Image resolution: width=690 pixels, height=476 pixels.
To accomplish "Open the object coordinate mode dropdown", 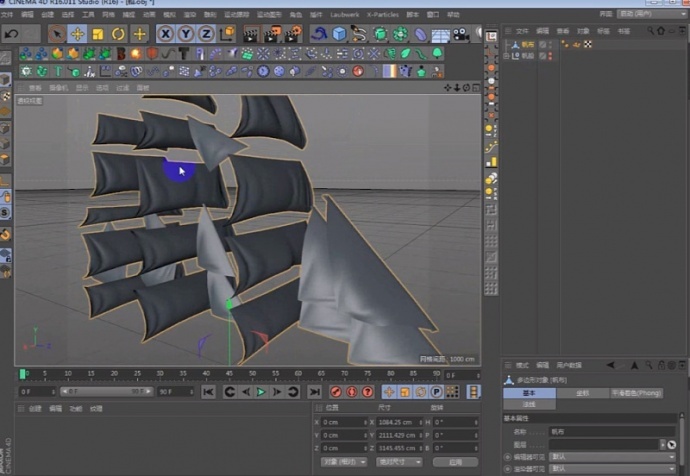I will (342, 462).
